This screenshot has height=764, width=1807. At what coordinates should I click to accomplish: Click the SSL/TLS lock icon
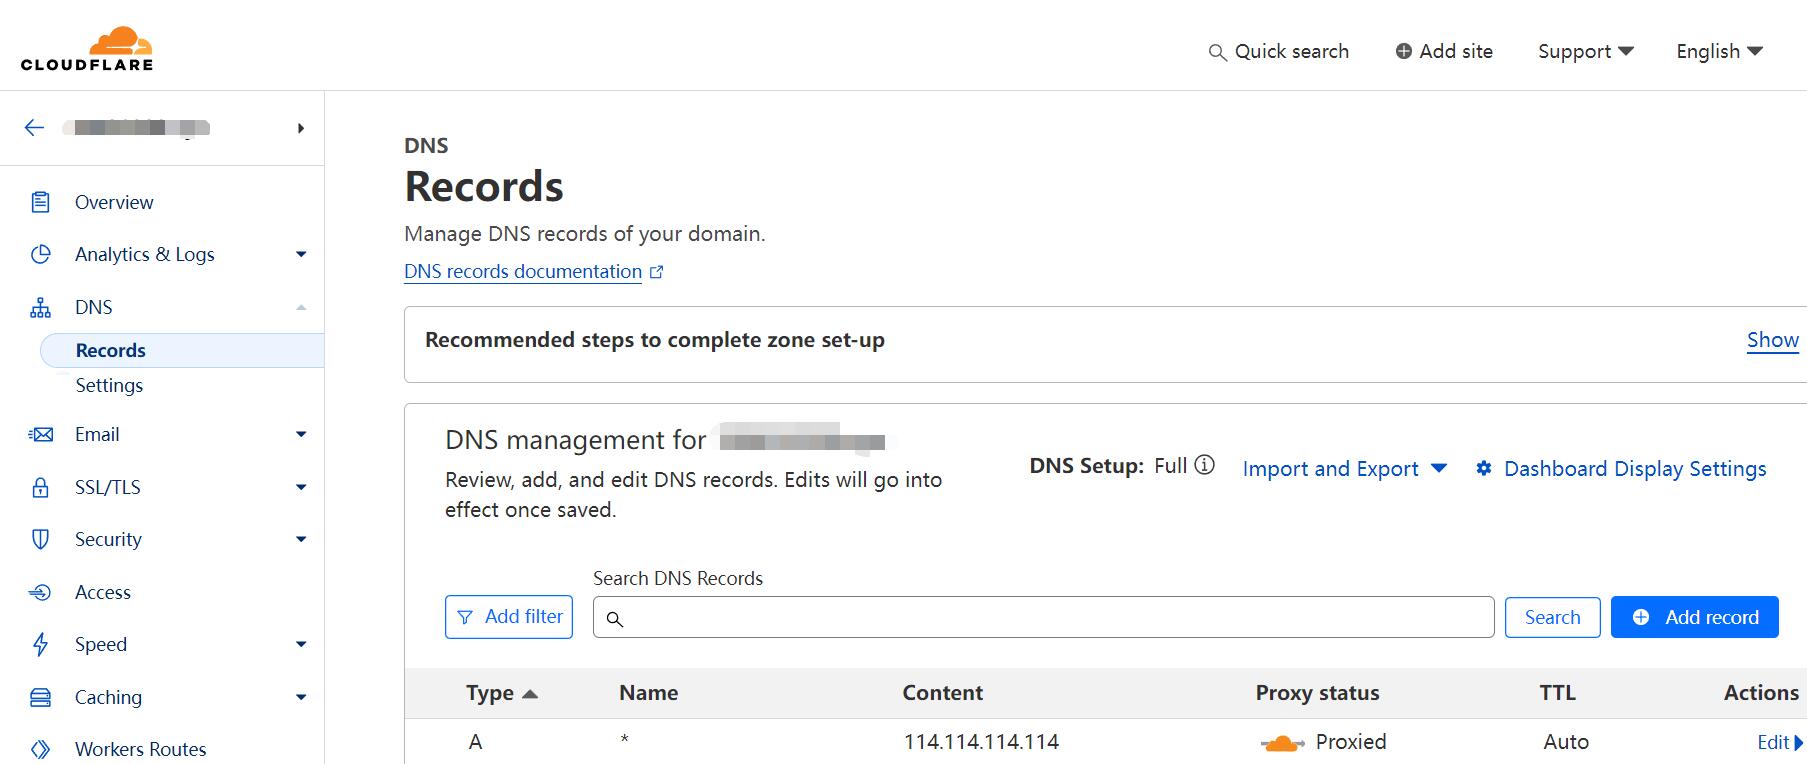(x=40, y=487)
